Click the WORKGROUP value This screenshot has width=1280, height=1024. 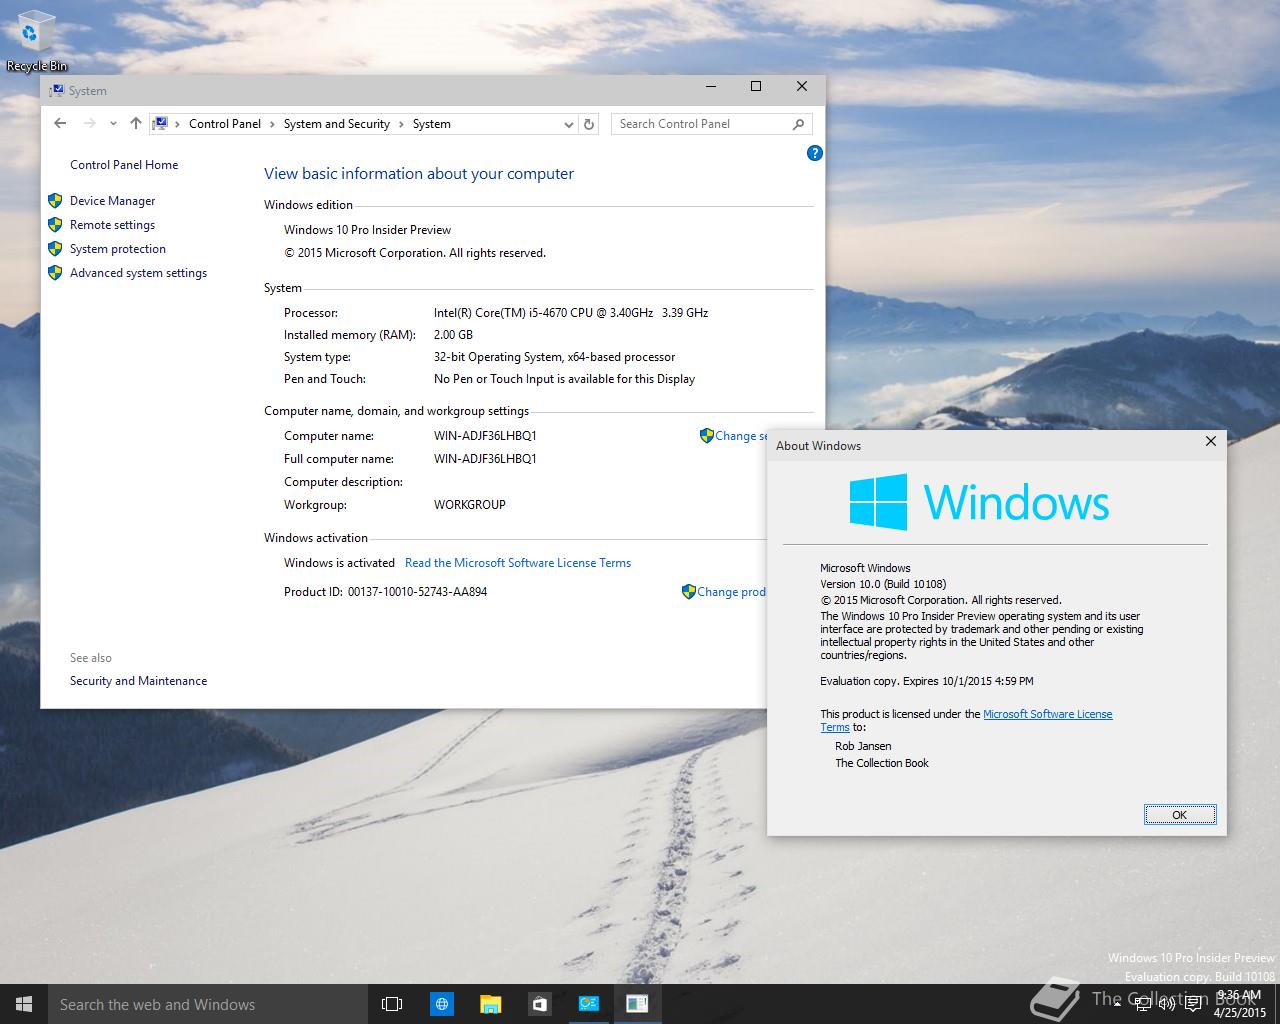point(470,505)
